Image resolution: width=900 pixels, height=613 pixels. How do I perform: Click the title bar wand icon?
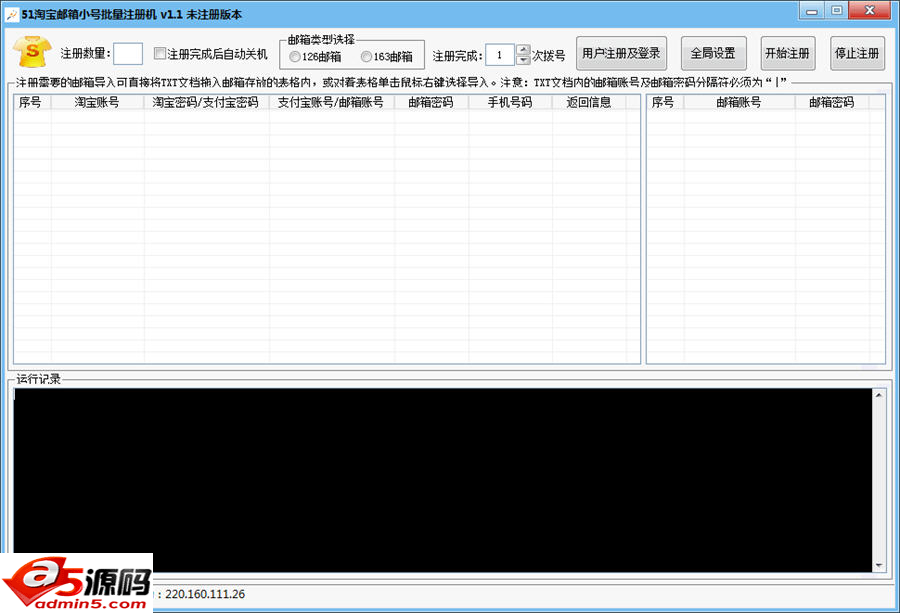click(11, 14)
